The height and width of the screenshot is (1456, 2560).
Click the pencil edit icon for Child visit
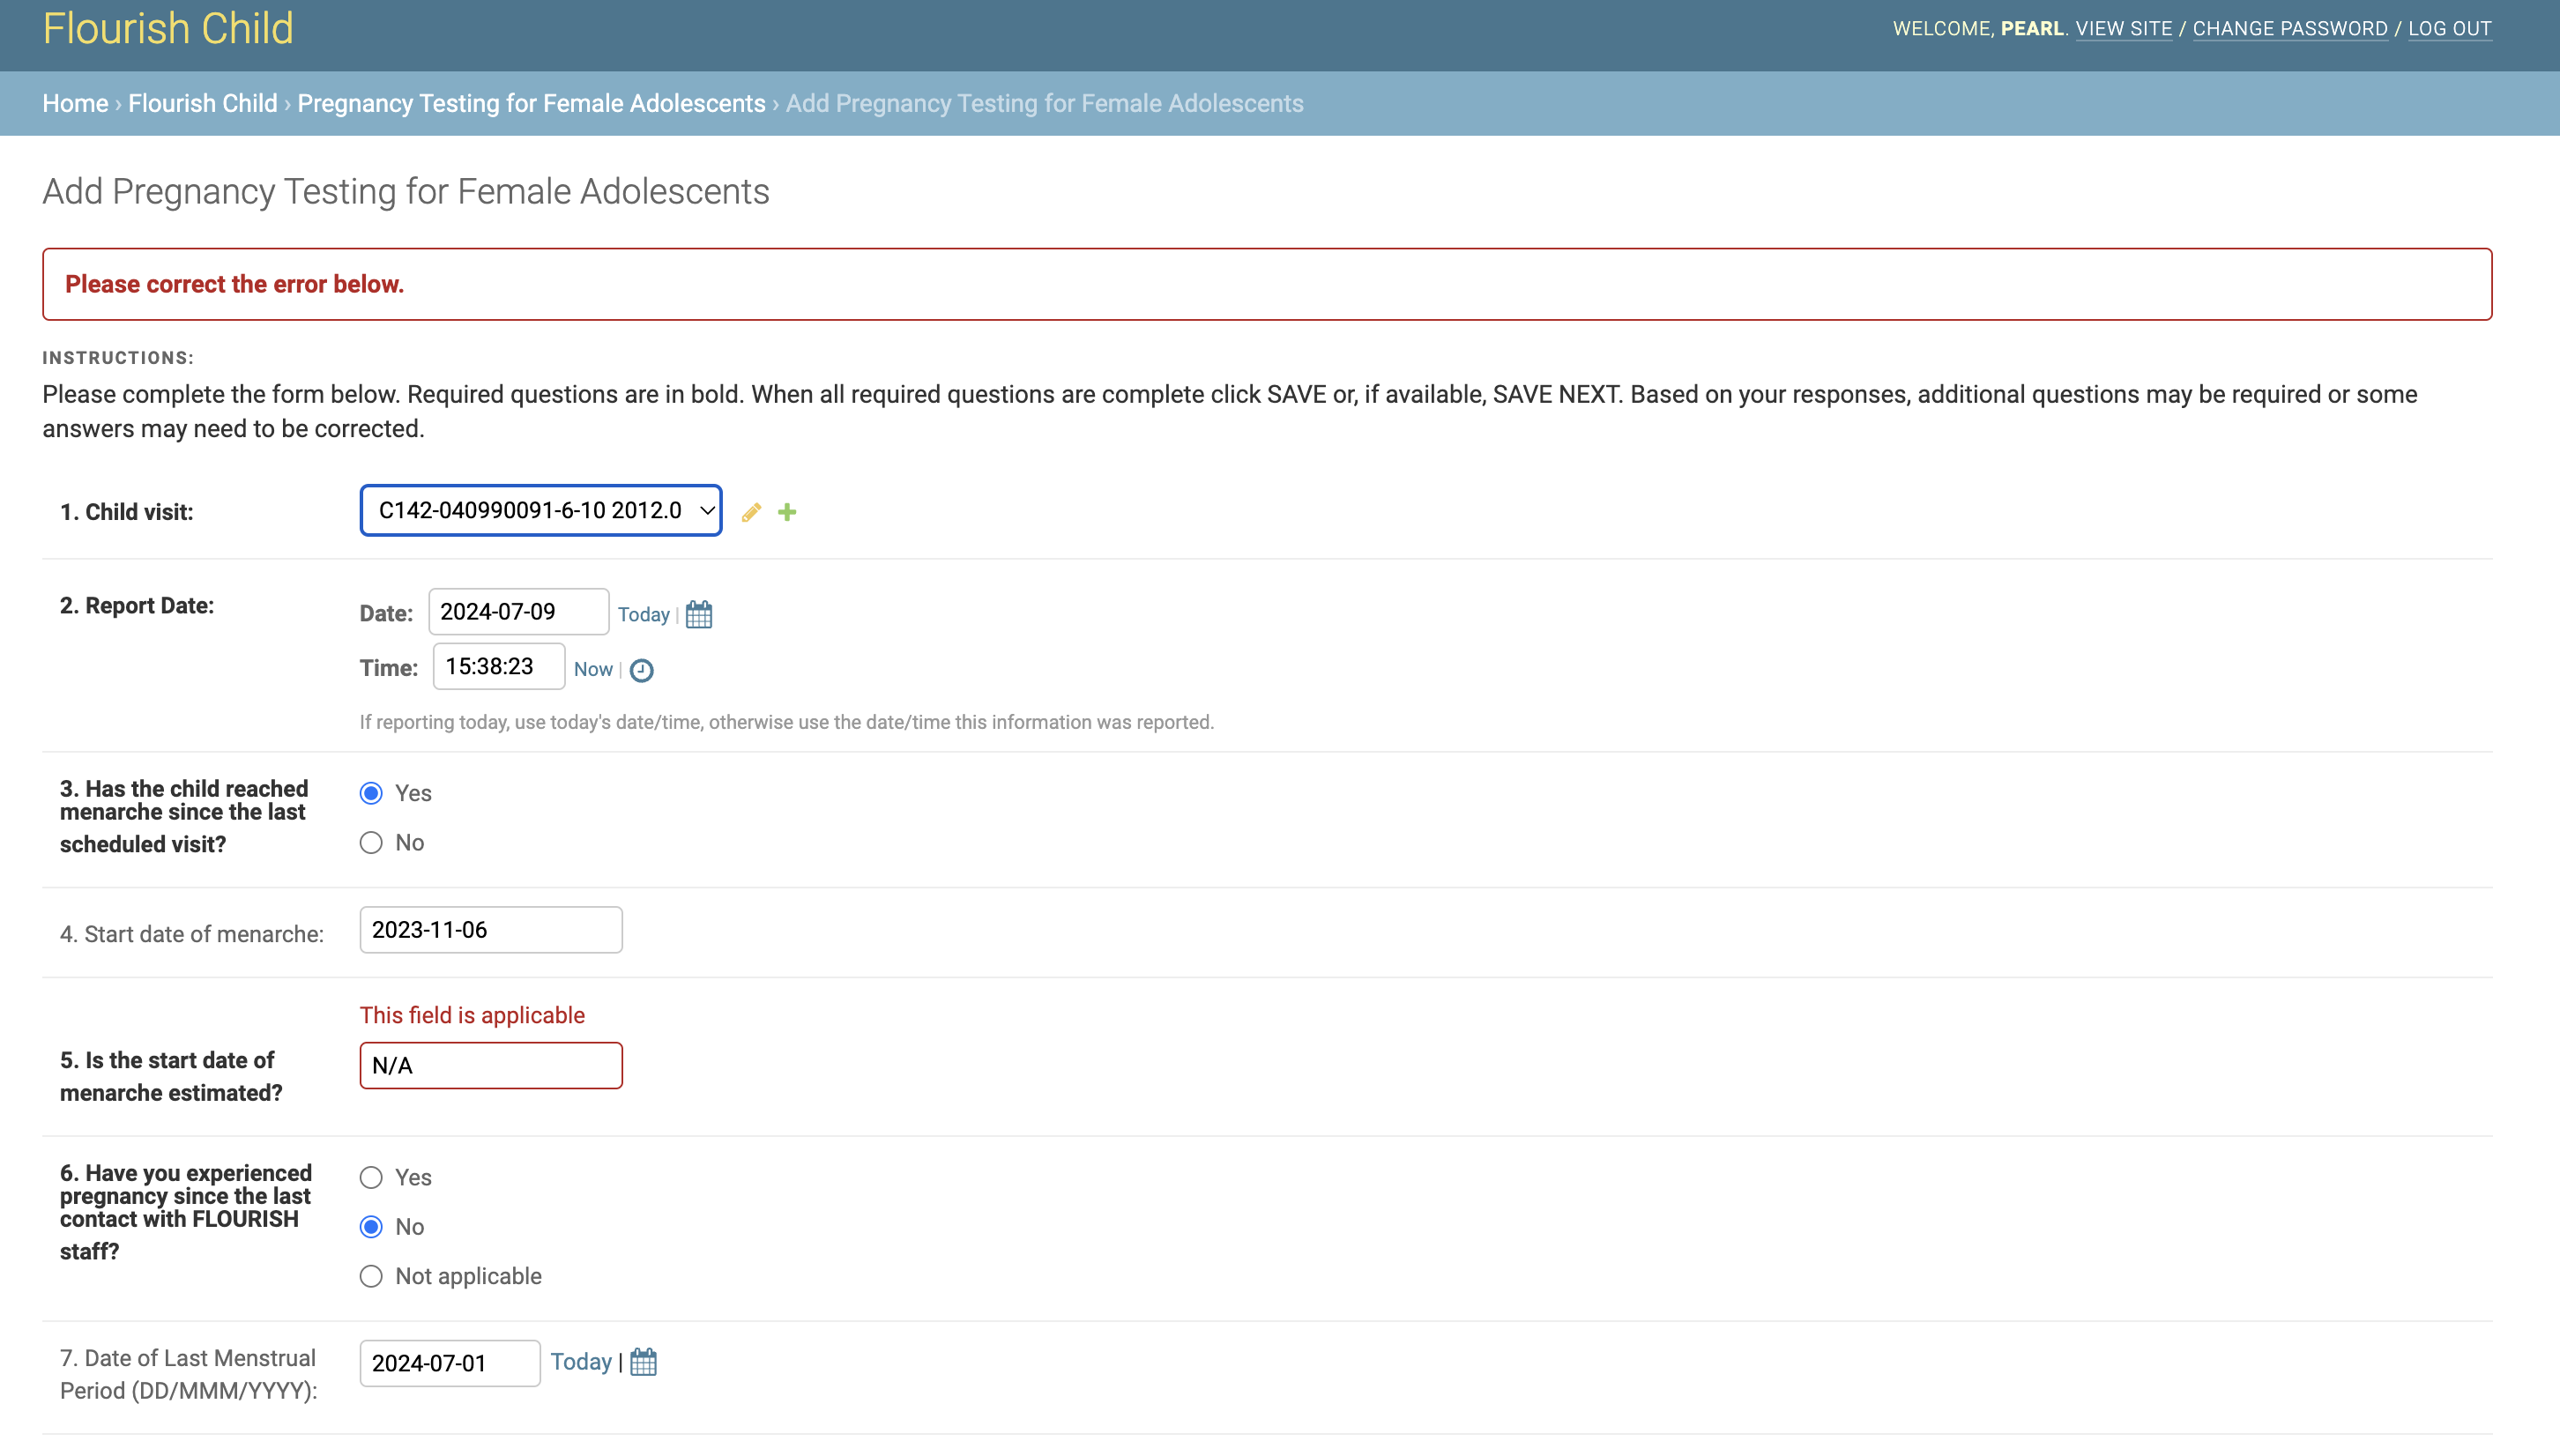751,512
